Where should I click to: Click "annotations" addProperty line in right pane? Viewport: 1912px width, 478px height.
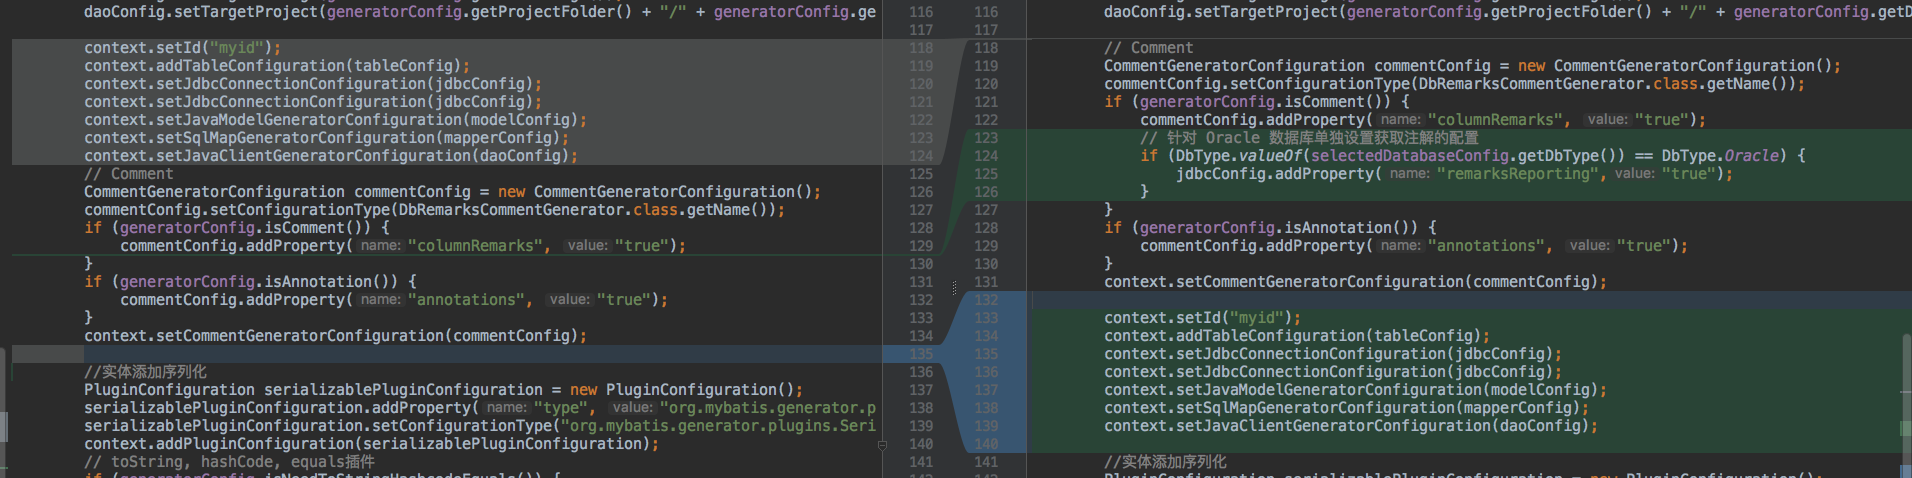point(1414,246)
